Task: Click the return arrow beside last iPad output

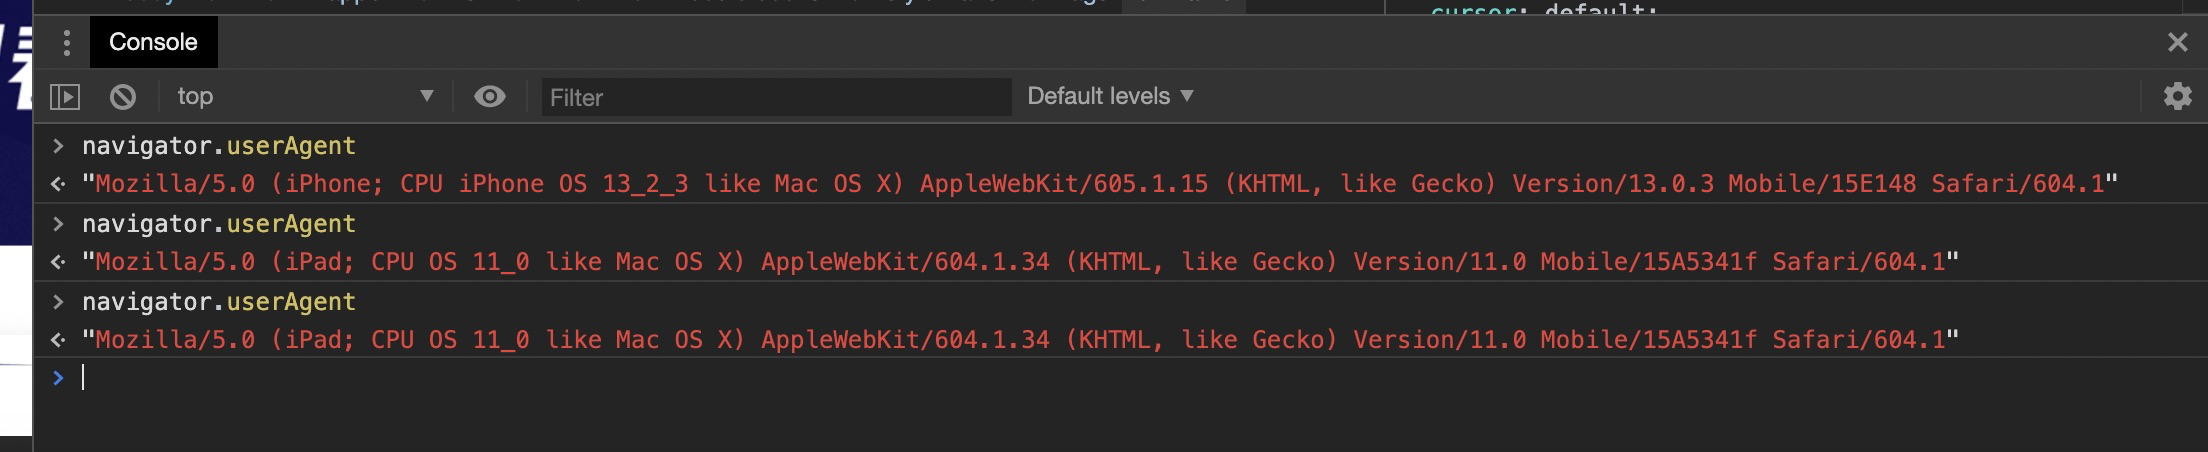Action: pos(58,340)
